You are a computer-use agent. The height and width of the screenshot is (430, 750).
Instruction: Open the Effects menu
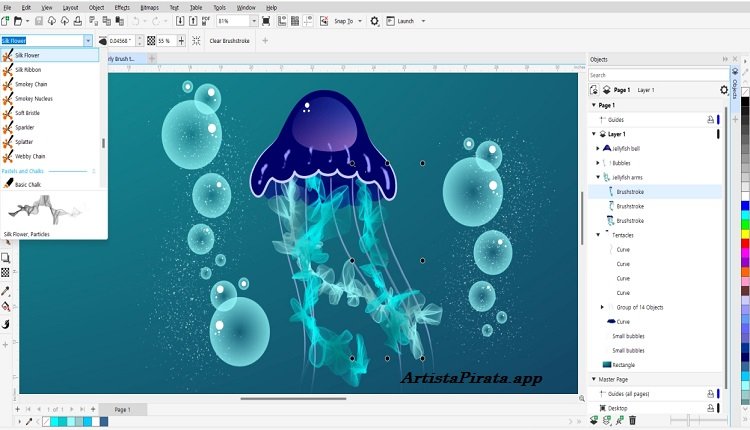click(x=122, y=7)
